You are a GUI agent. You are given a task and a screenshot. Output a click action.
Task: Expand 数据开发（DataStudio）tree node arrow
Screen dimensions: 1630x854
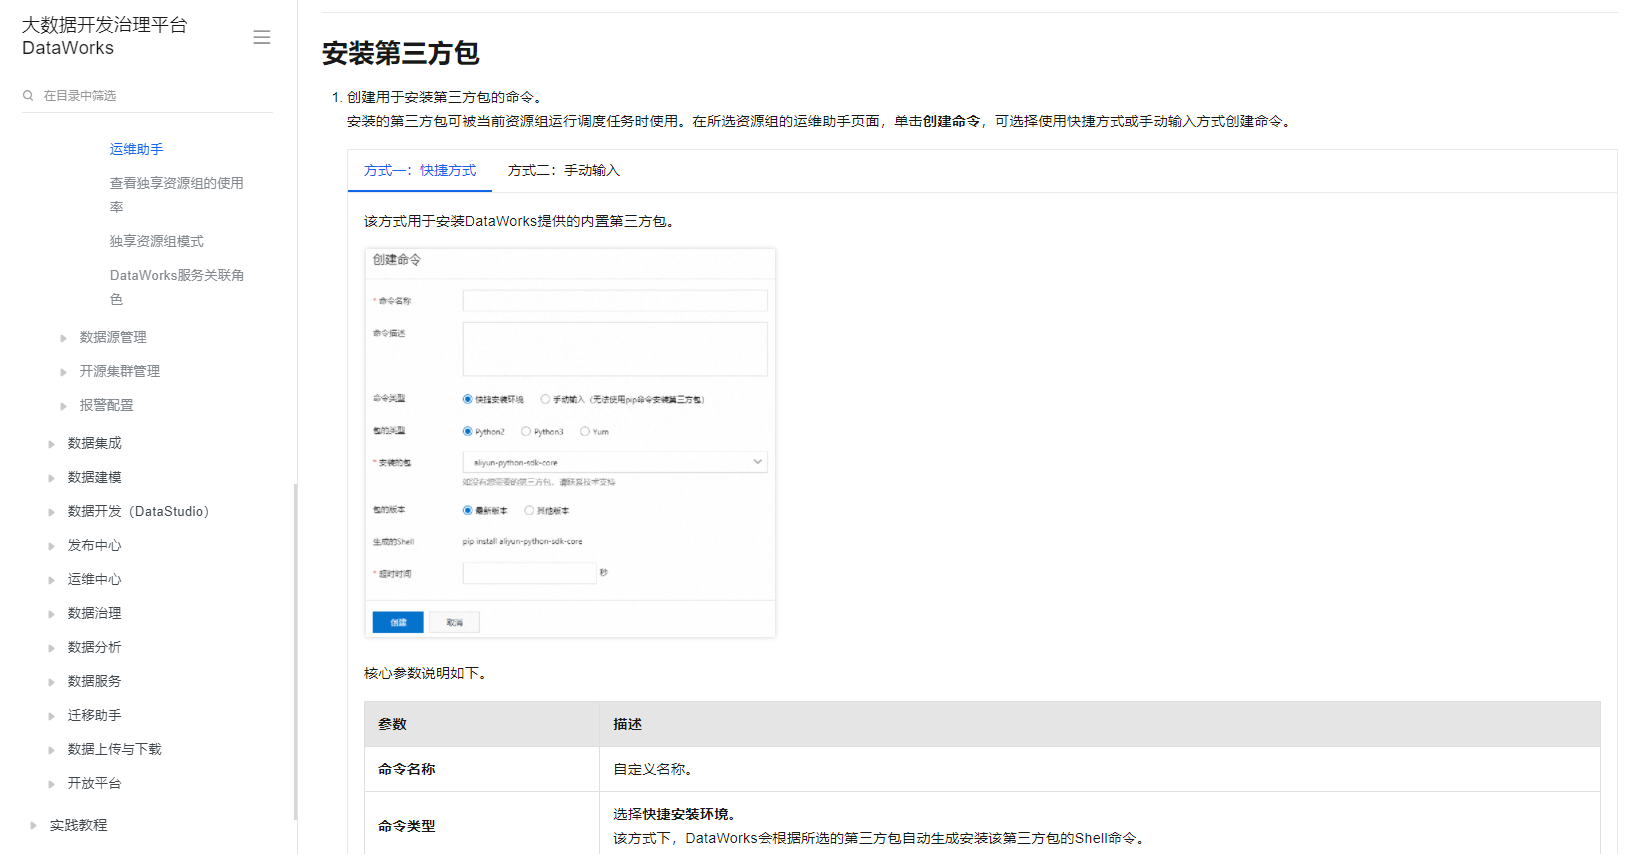click(x=51, y=512)
